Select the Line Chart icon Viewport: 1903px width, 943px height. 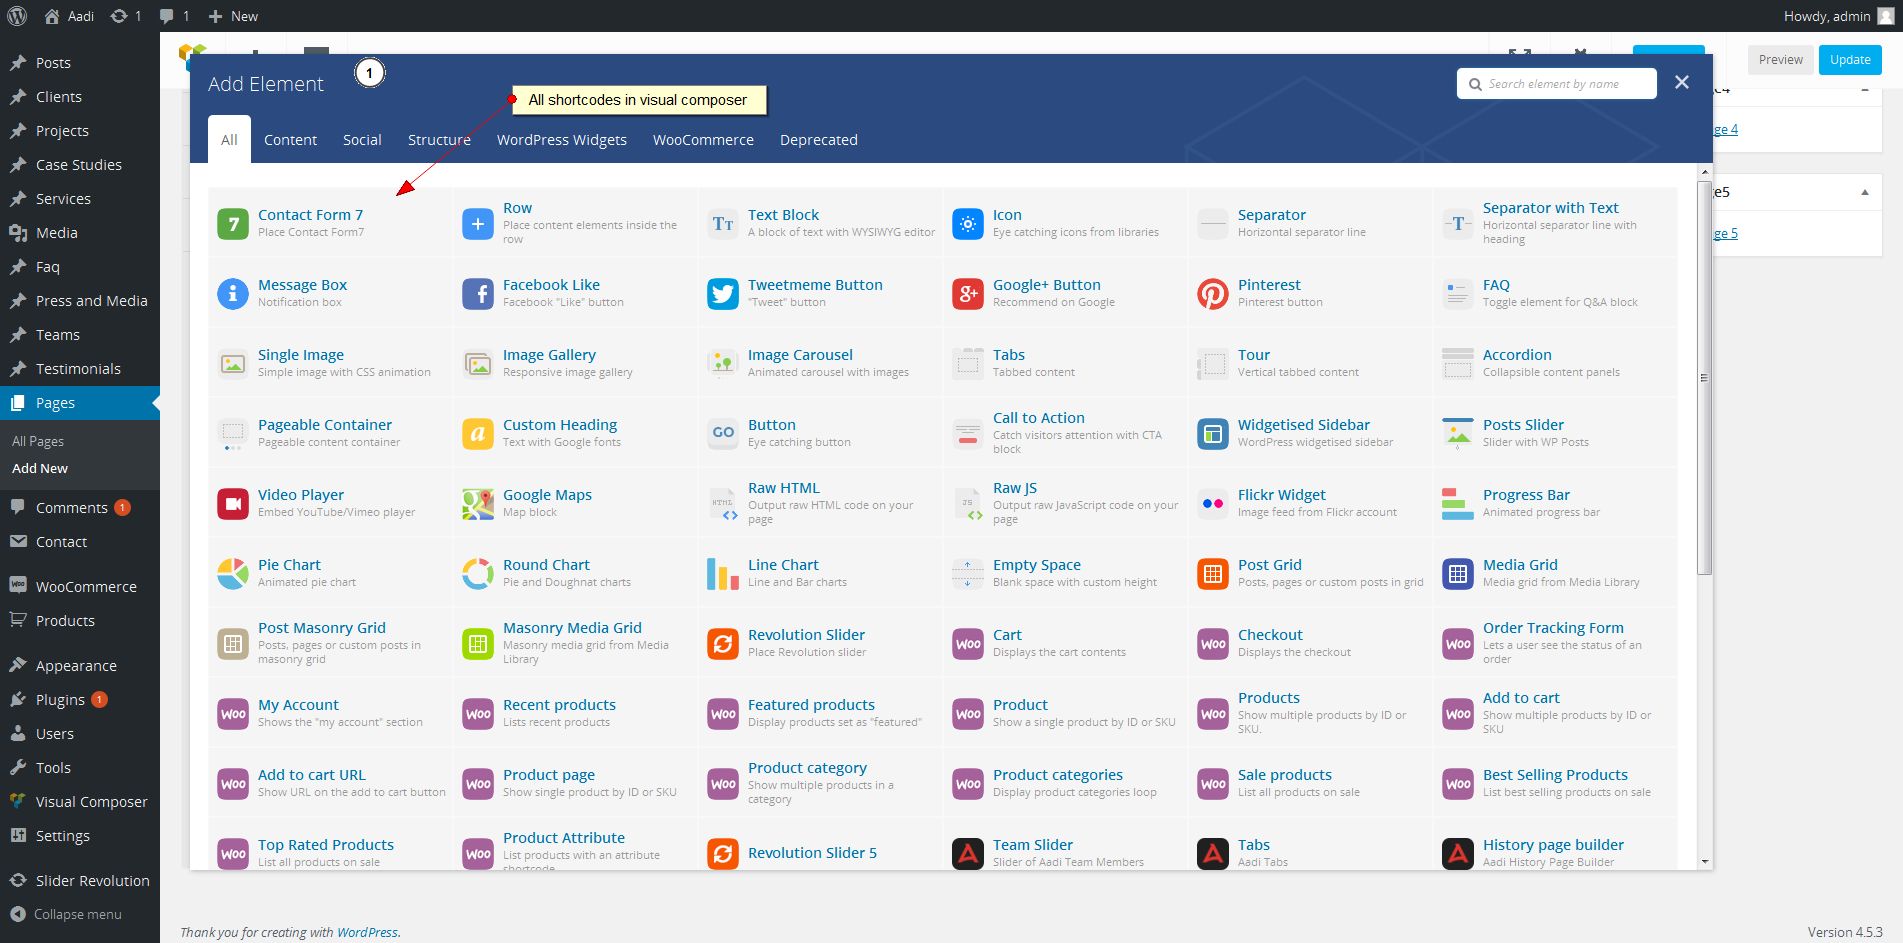pyautogui.click(x=723, y=573)
